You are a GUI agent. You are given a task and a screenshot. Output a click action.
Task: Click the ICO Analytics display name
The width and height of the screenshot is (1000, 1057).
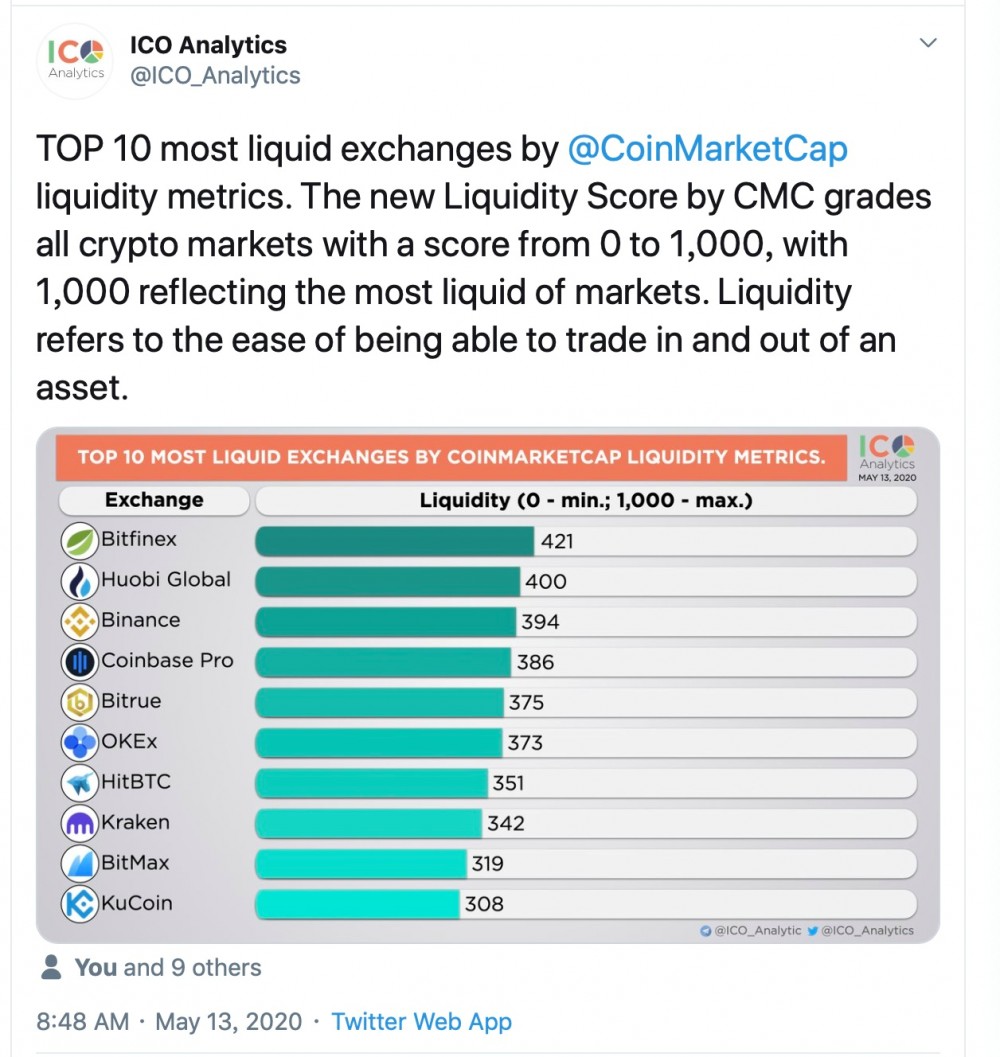pyautogui.click(x=207, y=44)
